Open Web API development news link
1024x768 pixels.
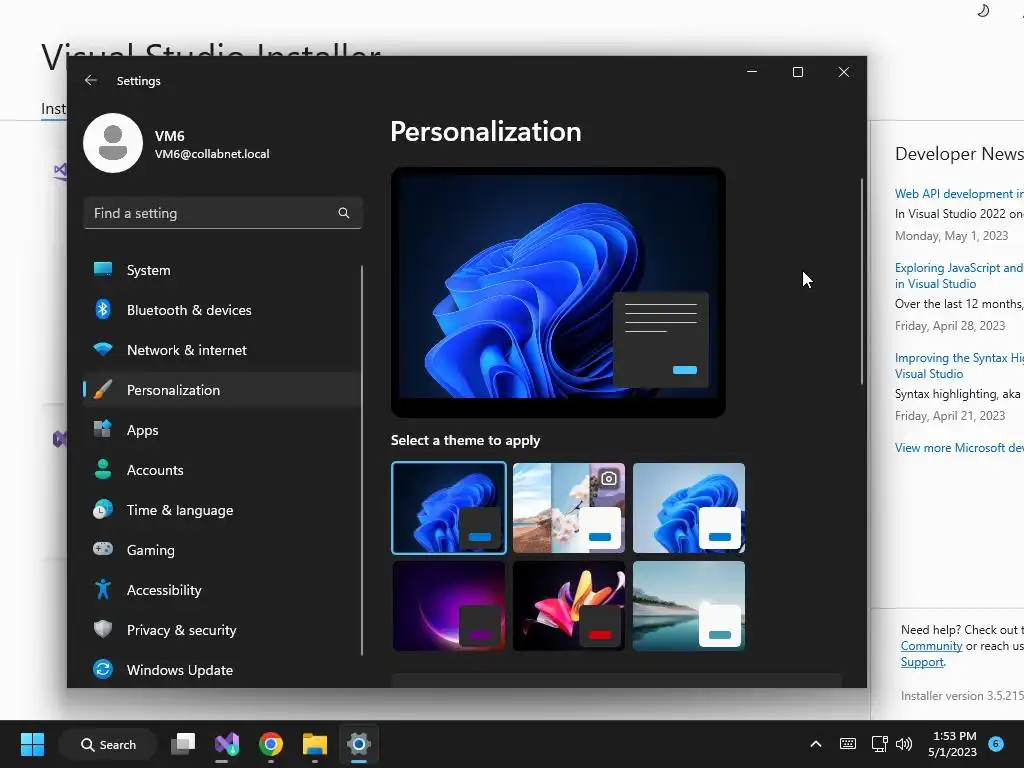coord(959,194)
